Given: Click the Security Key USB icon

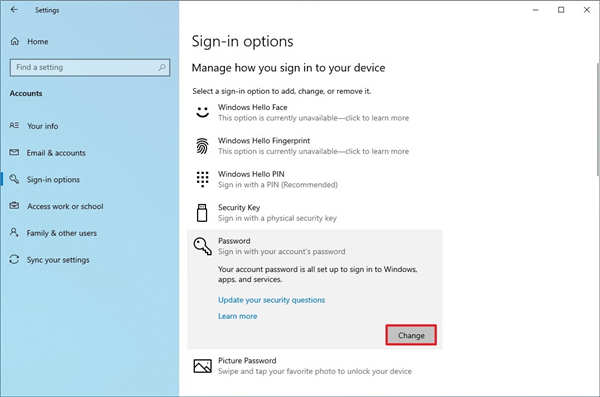Looking at the screenshot, I should coord(202,212).
